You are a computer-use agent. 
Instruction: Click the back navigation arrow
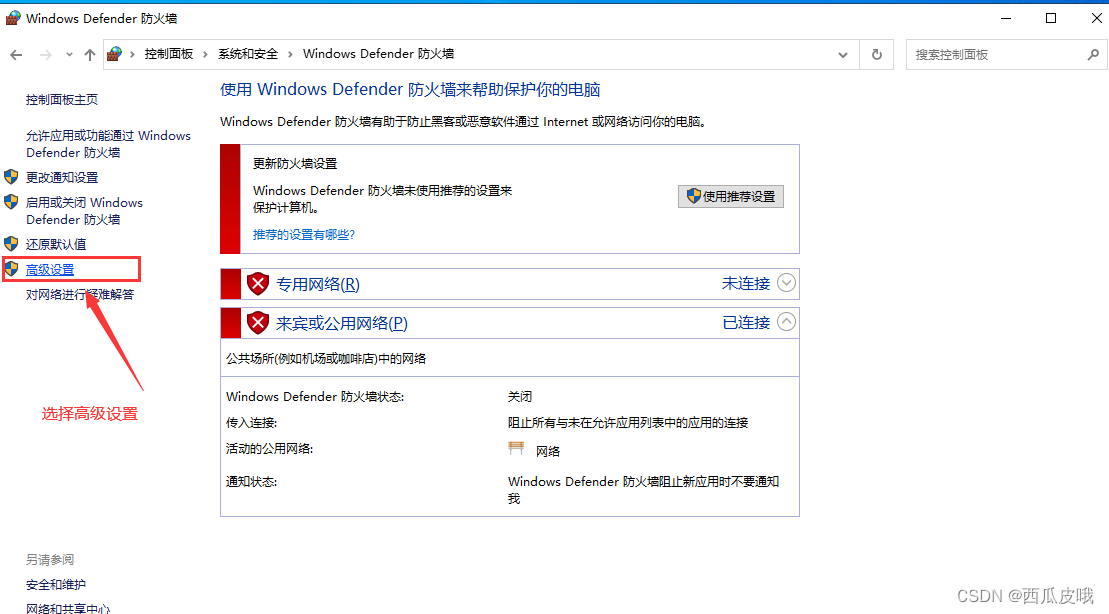[x=16, y=54]
